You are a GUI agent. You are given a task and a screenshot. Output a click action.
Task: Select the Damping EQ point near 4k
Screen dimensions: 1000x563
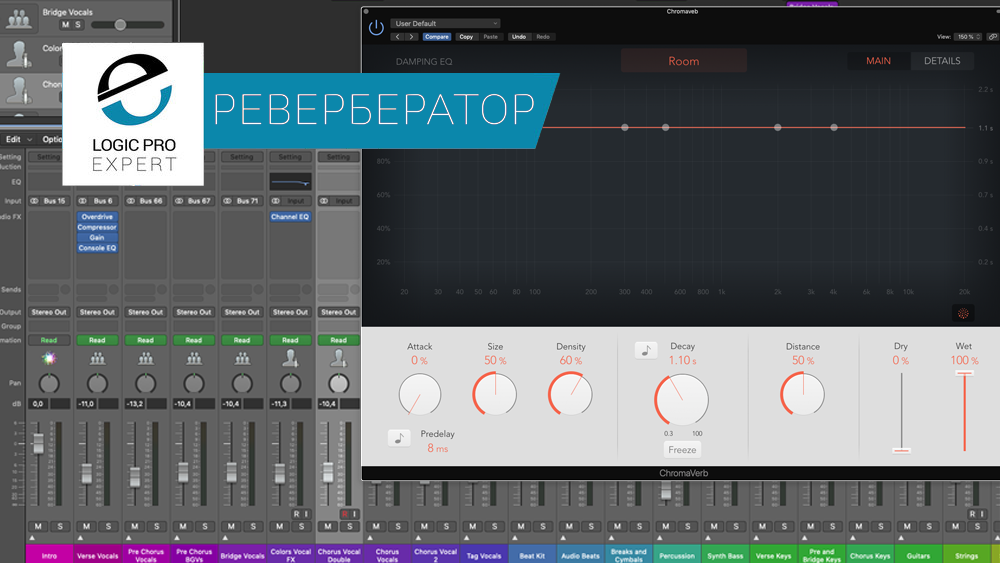point(834,128)
